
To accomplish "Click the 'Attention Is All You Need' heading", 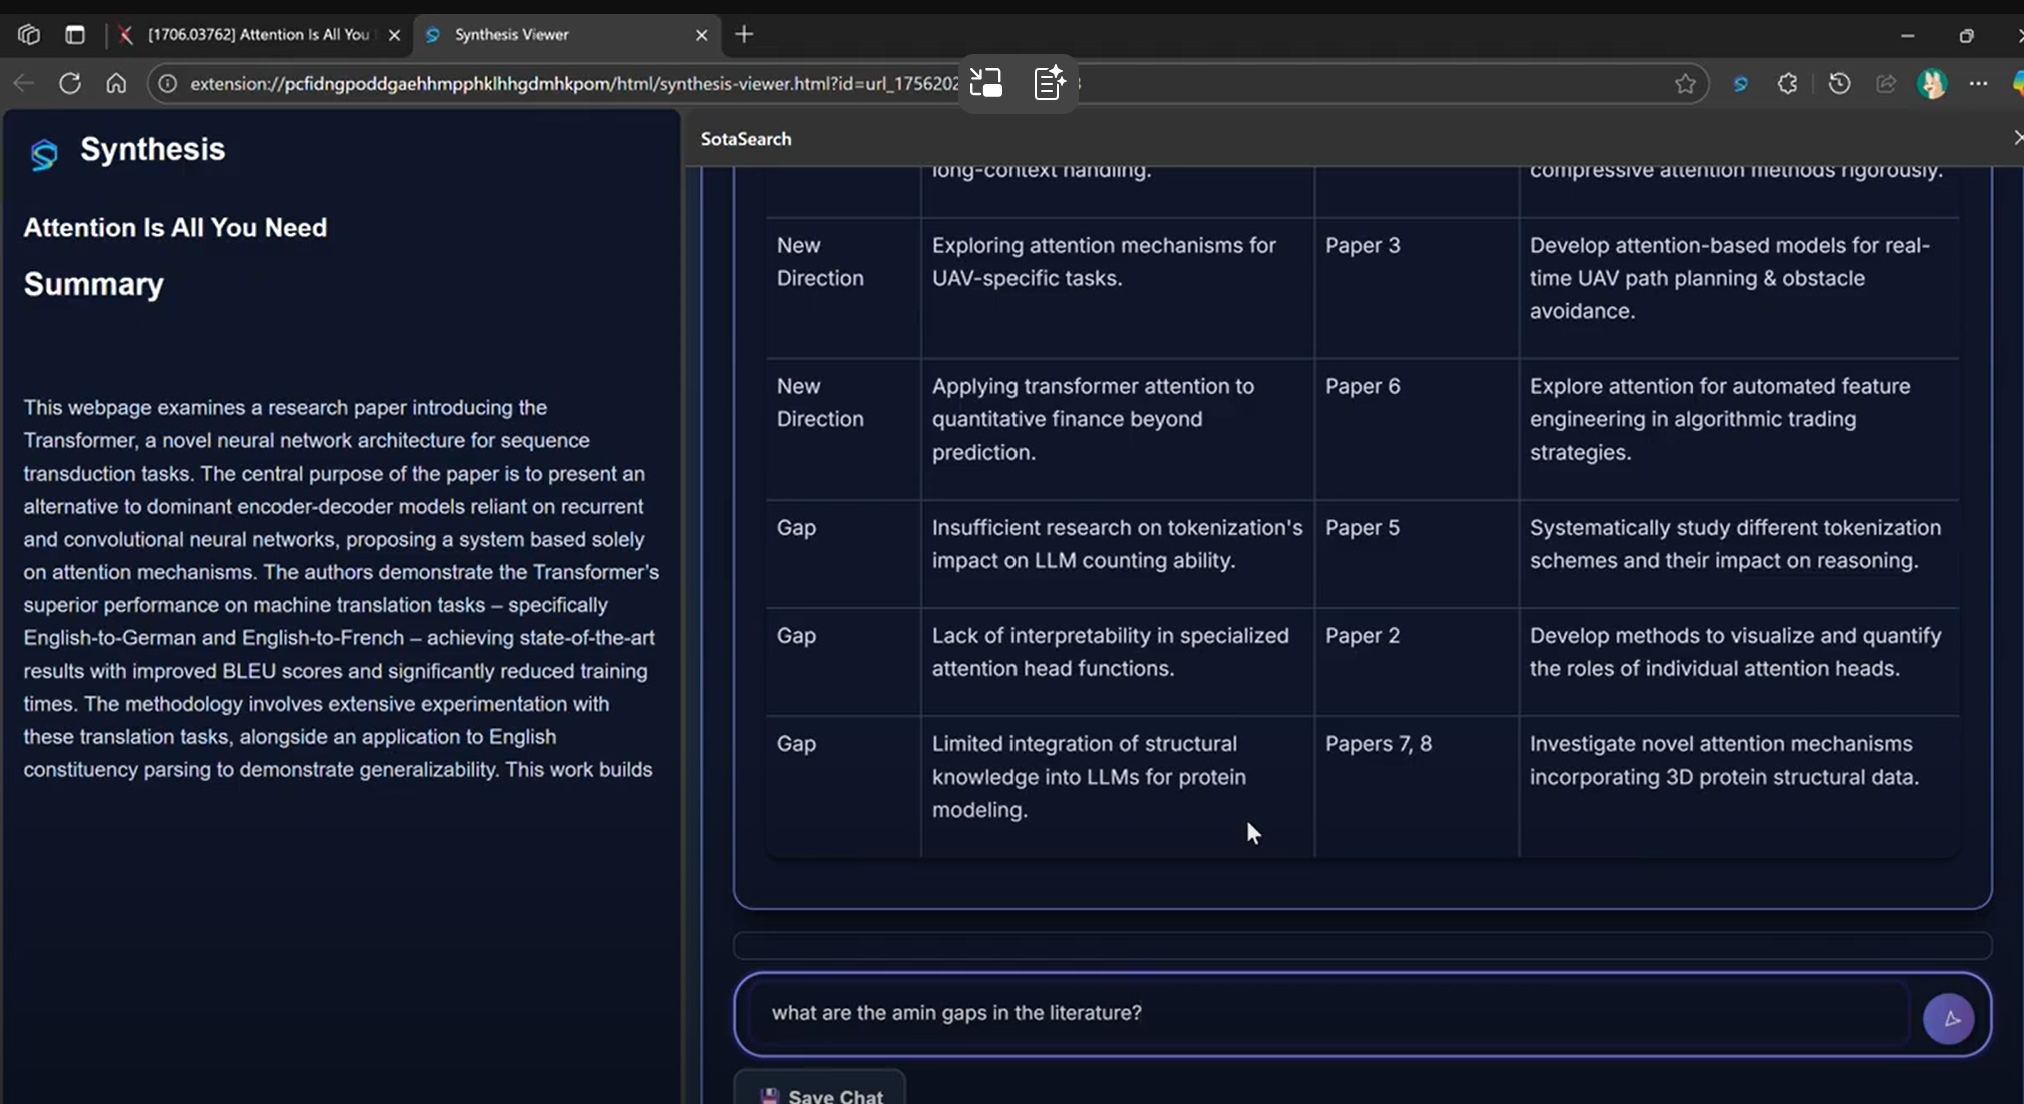I will pos(175,227).
